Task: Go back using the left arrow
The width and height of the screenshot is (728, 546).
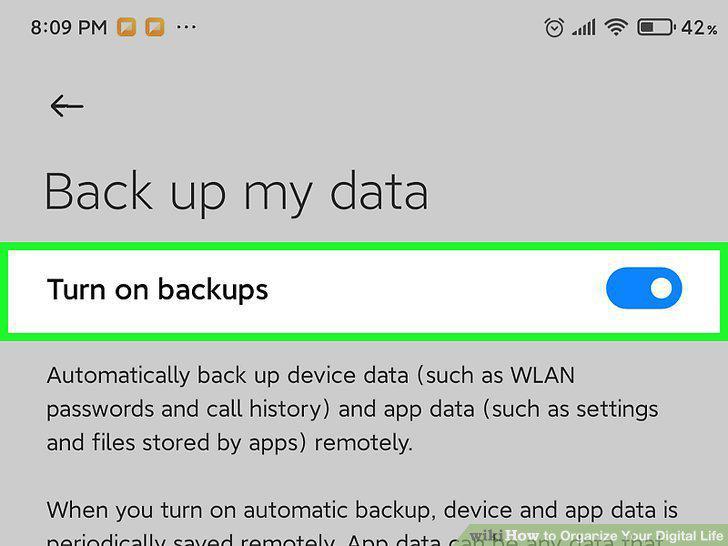Action: coord(67,106)
